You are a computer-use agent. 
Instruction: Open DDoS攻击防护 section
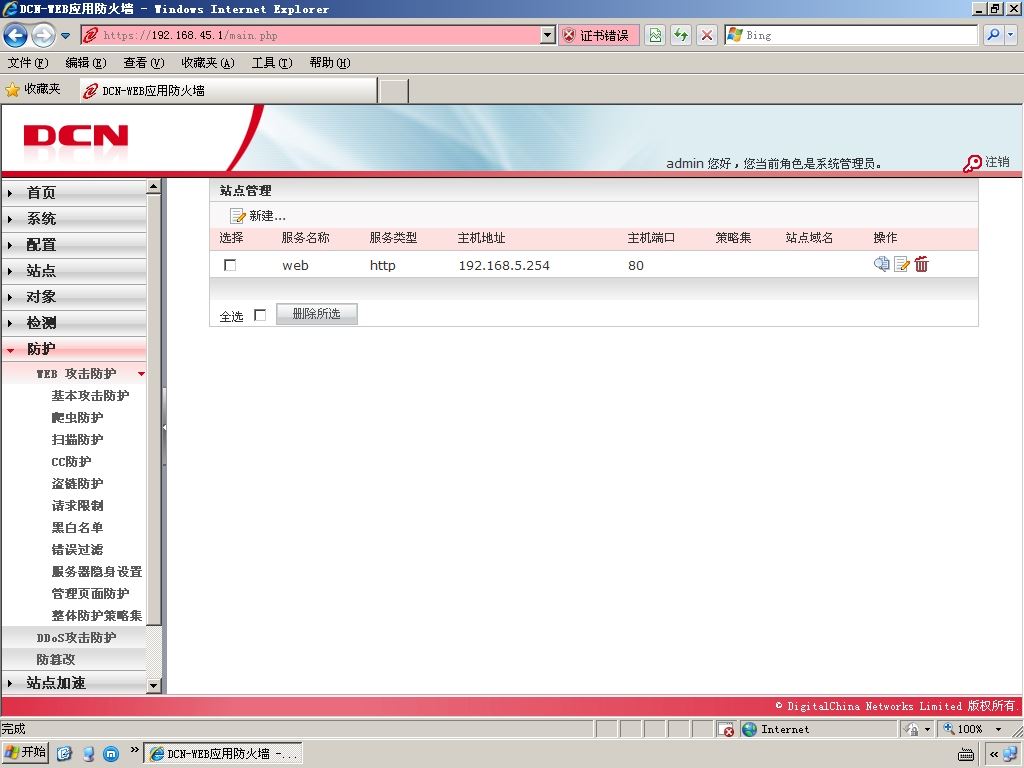[74, 637]
